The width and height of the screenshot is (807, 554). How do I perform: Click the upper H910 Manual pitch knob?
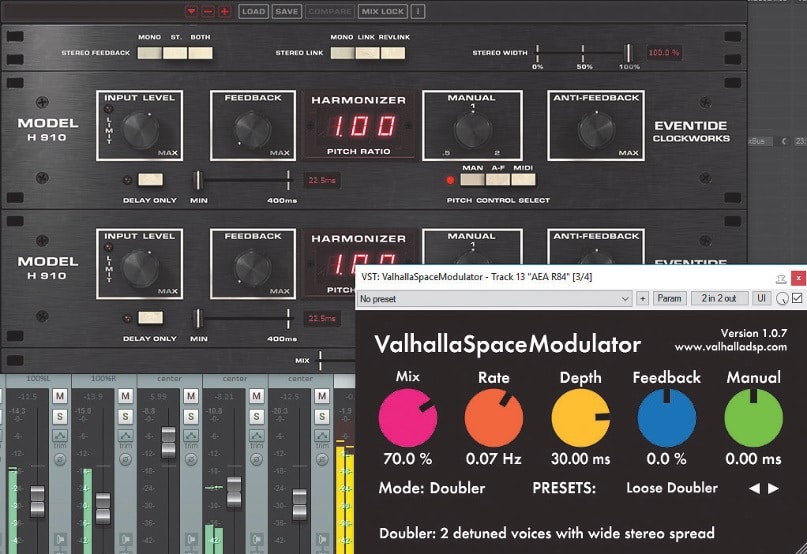click(x=472, y=130)
